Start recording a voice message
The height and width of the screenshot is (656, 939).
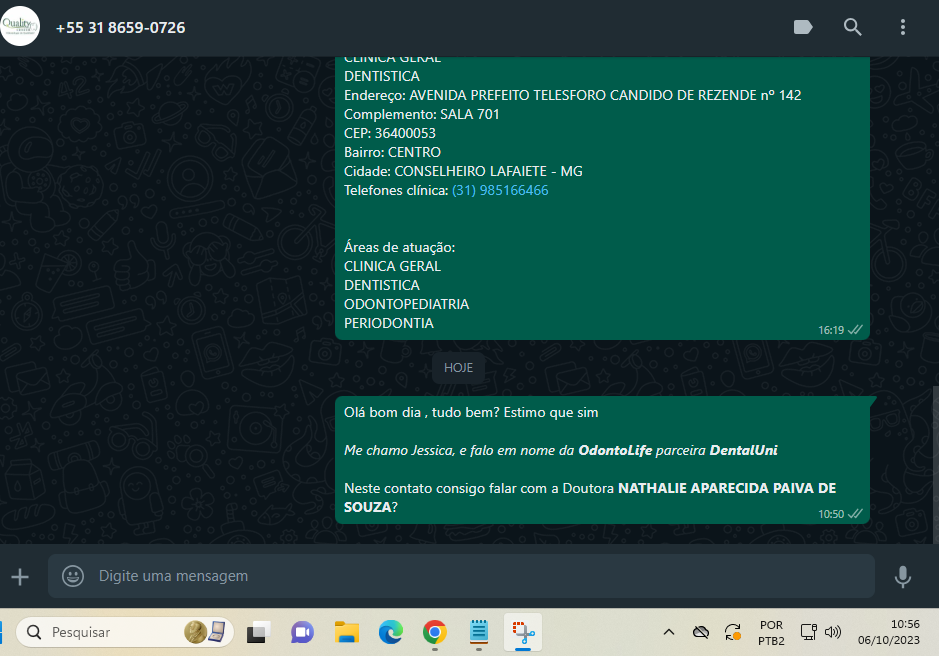[902, 576]
